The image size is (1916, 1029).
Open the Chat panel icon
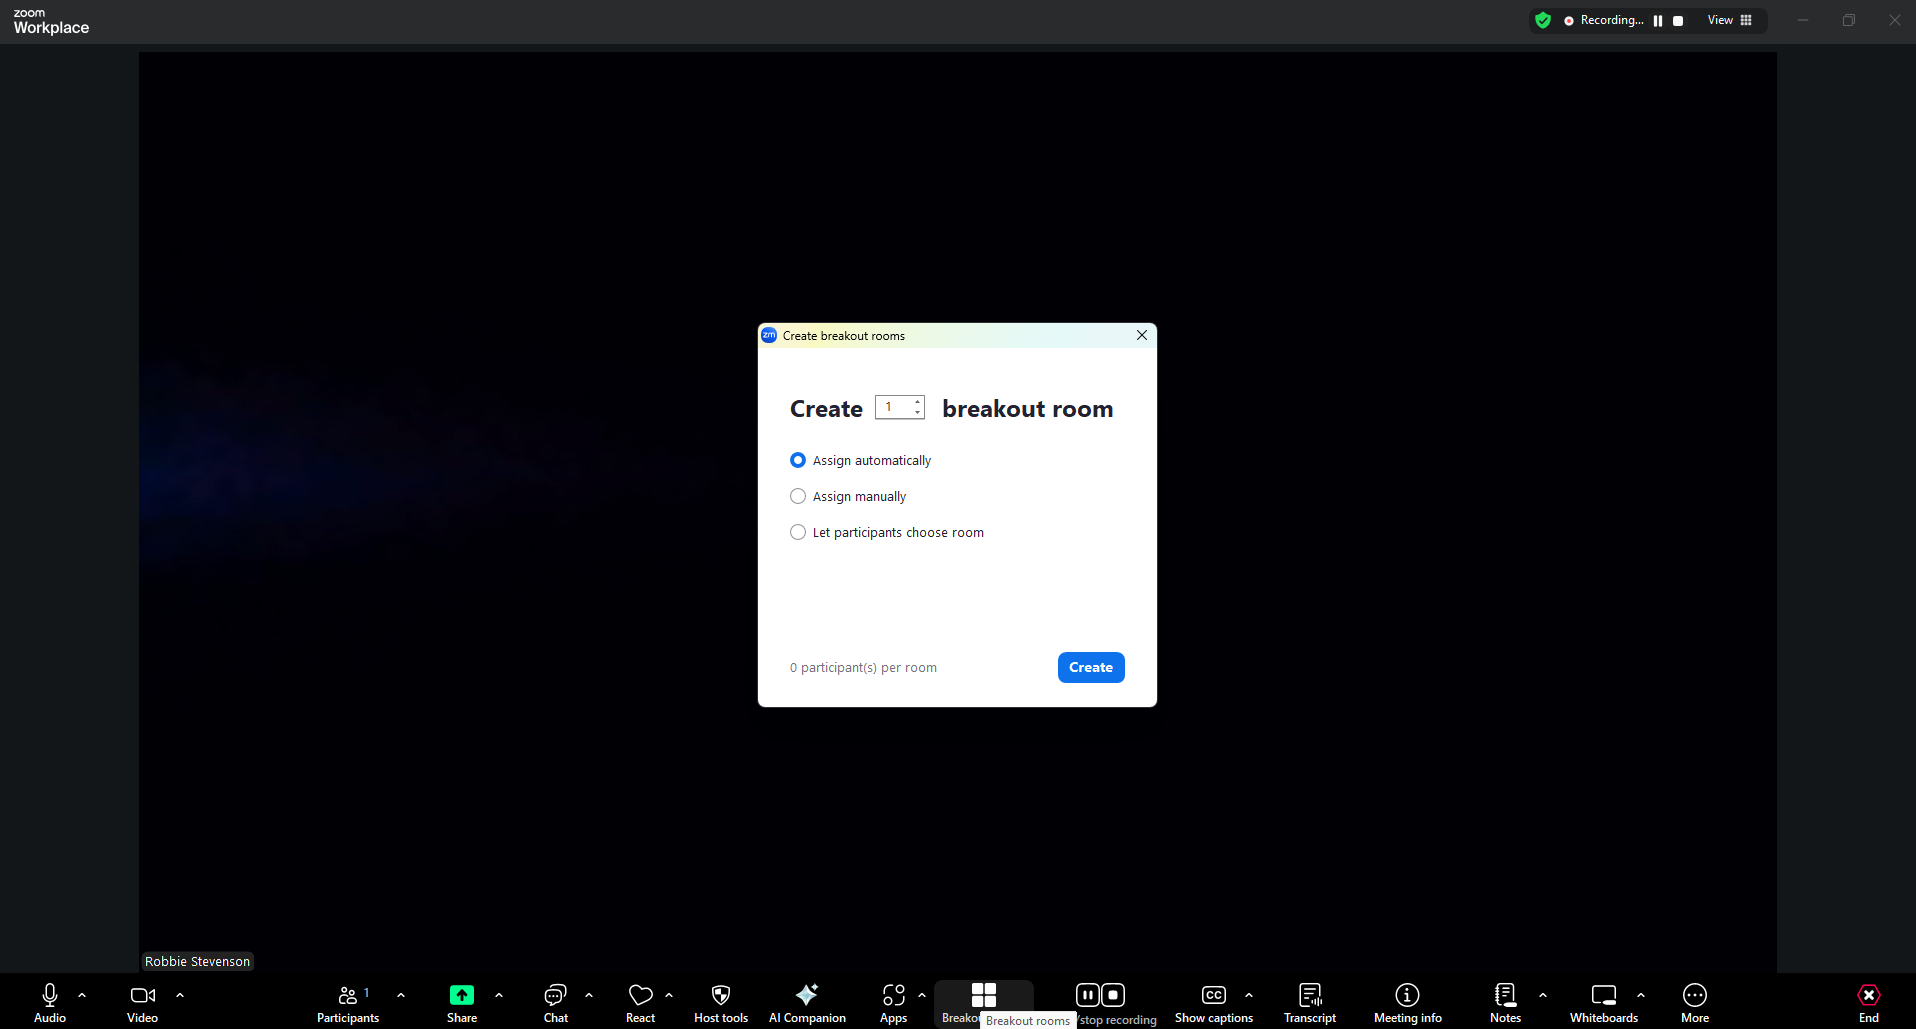555,995
